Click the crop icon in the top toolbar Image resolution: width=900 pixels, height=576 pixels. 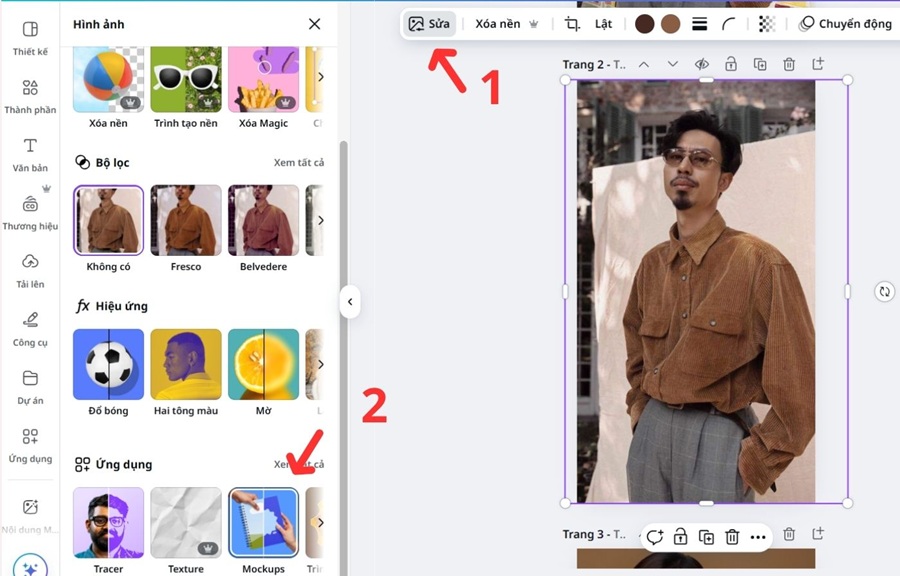pos(572,24)
